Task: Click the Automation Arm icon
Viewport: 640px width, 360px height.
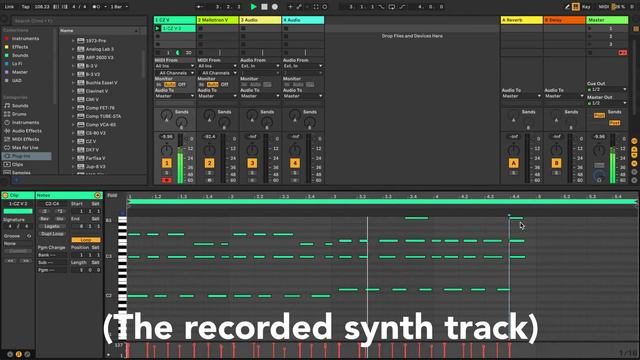Action: click(299, 7)
